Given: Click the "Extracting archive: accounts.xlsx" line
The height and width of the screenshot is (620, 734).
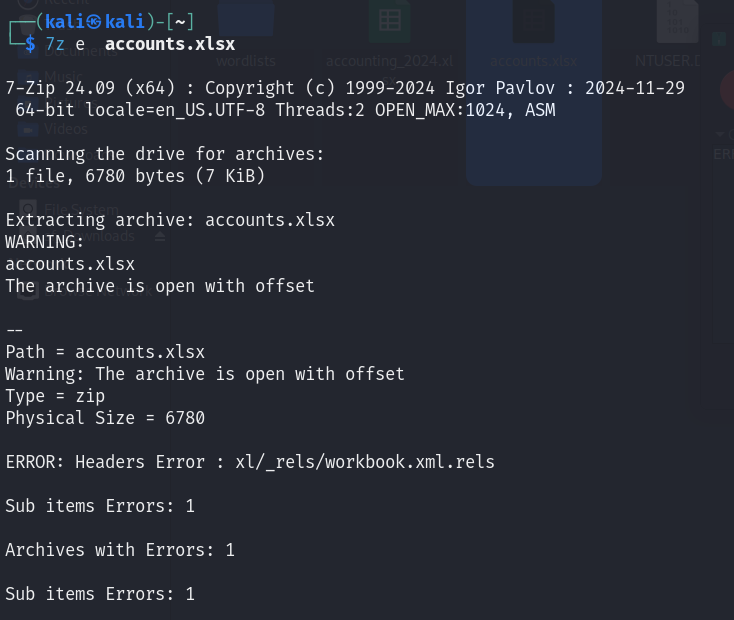Looking at the screenshot, I should (170, 220).
